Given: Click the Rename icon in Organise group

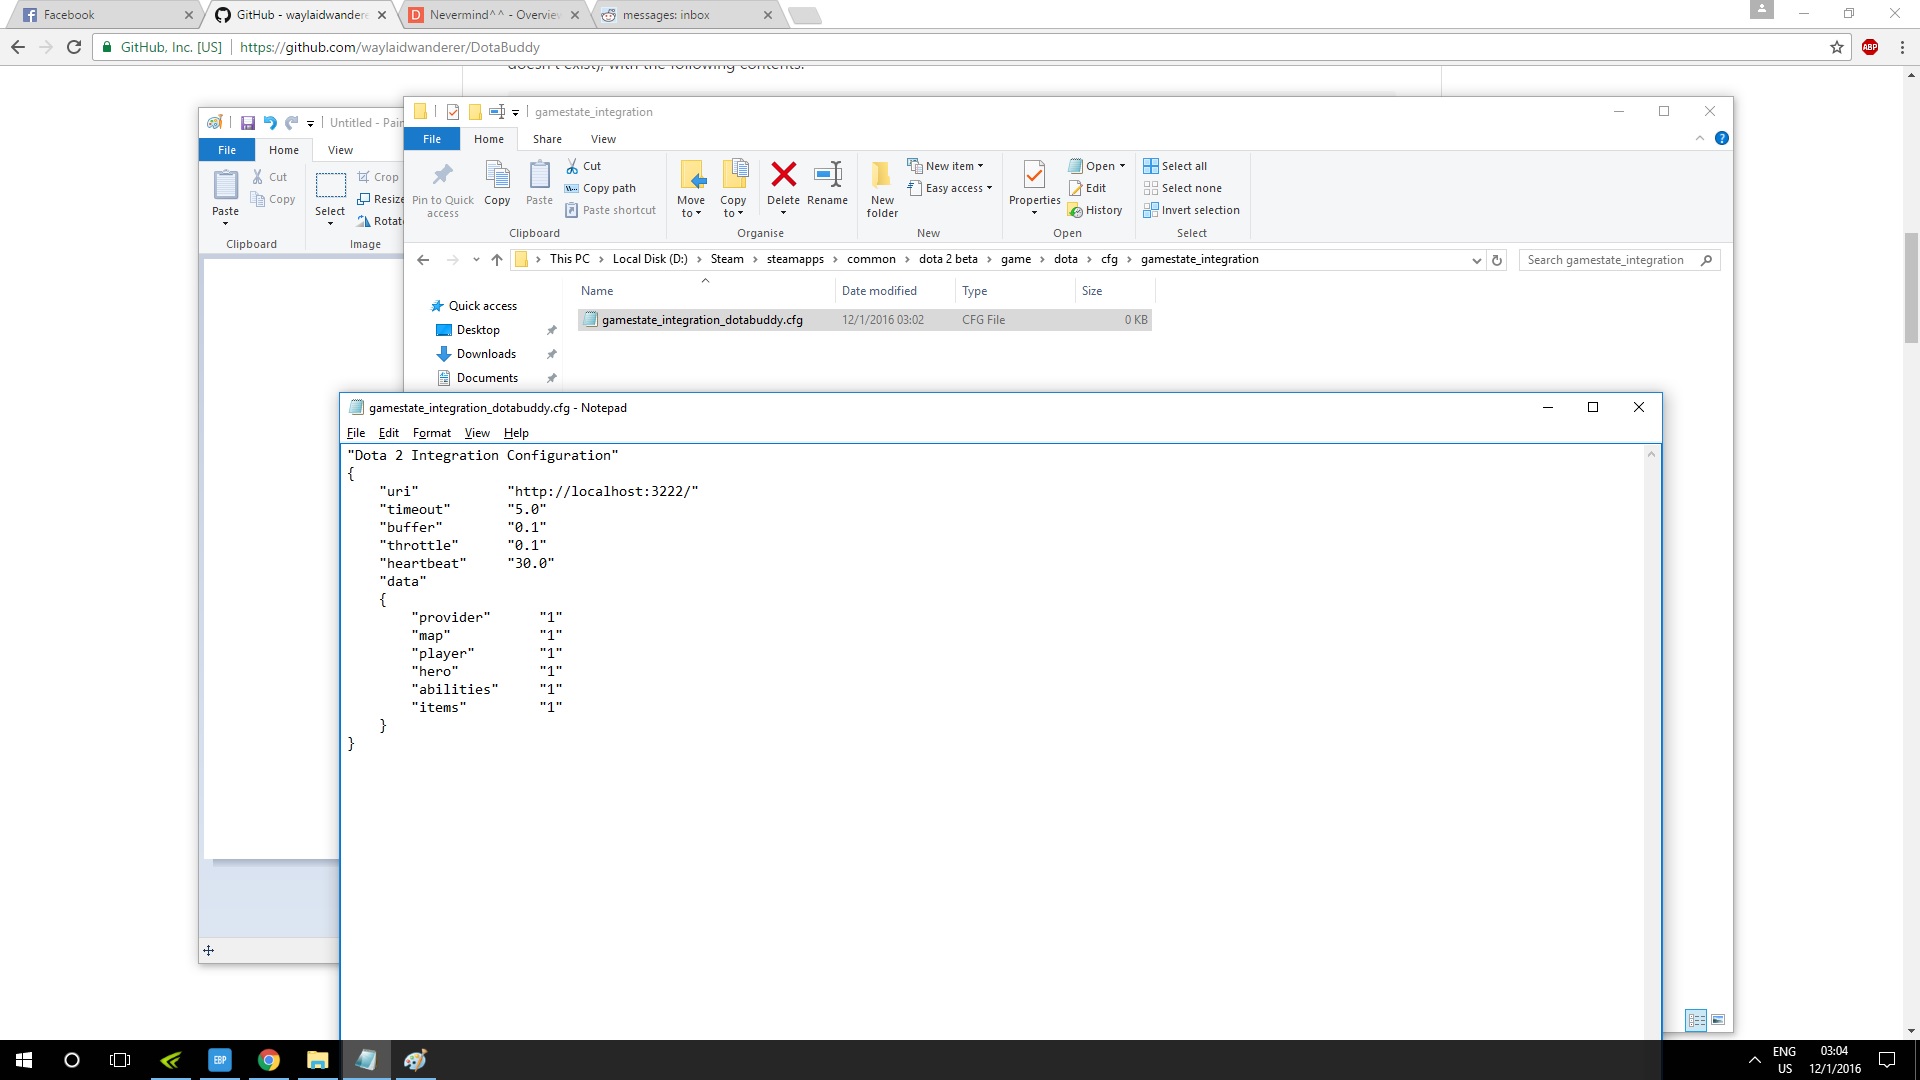Looking at the screenshot, I should pos(827,175).
